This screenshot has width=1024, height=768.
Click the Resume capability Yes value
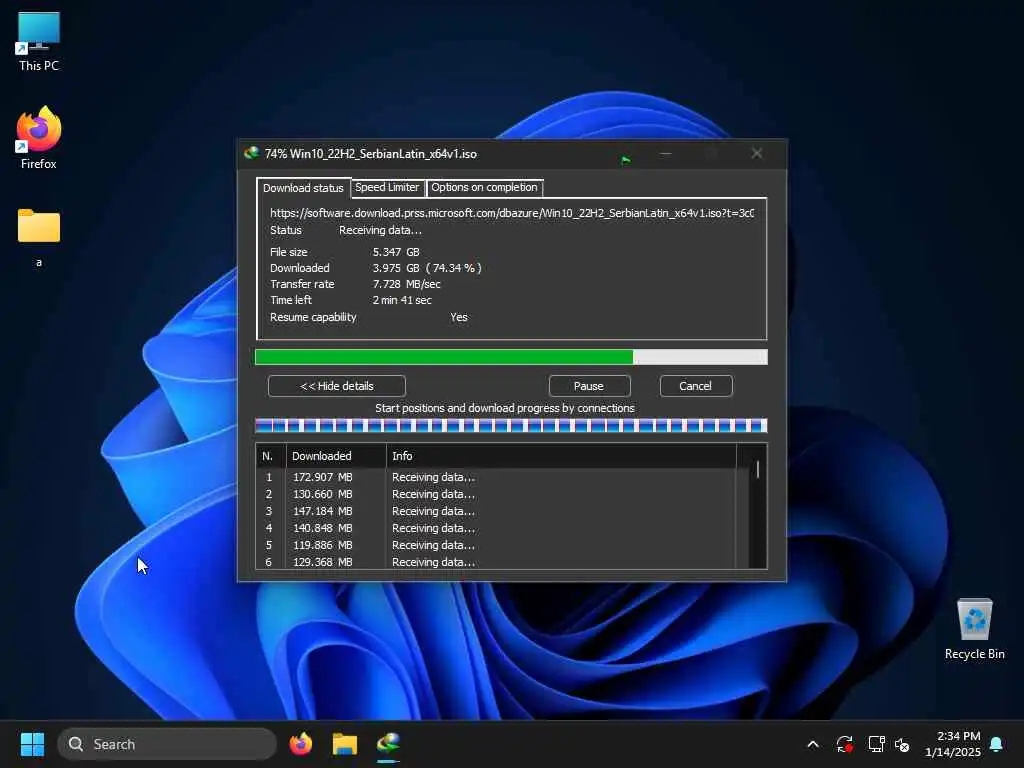pos(458,317)
